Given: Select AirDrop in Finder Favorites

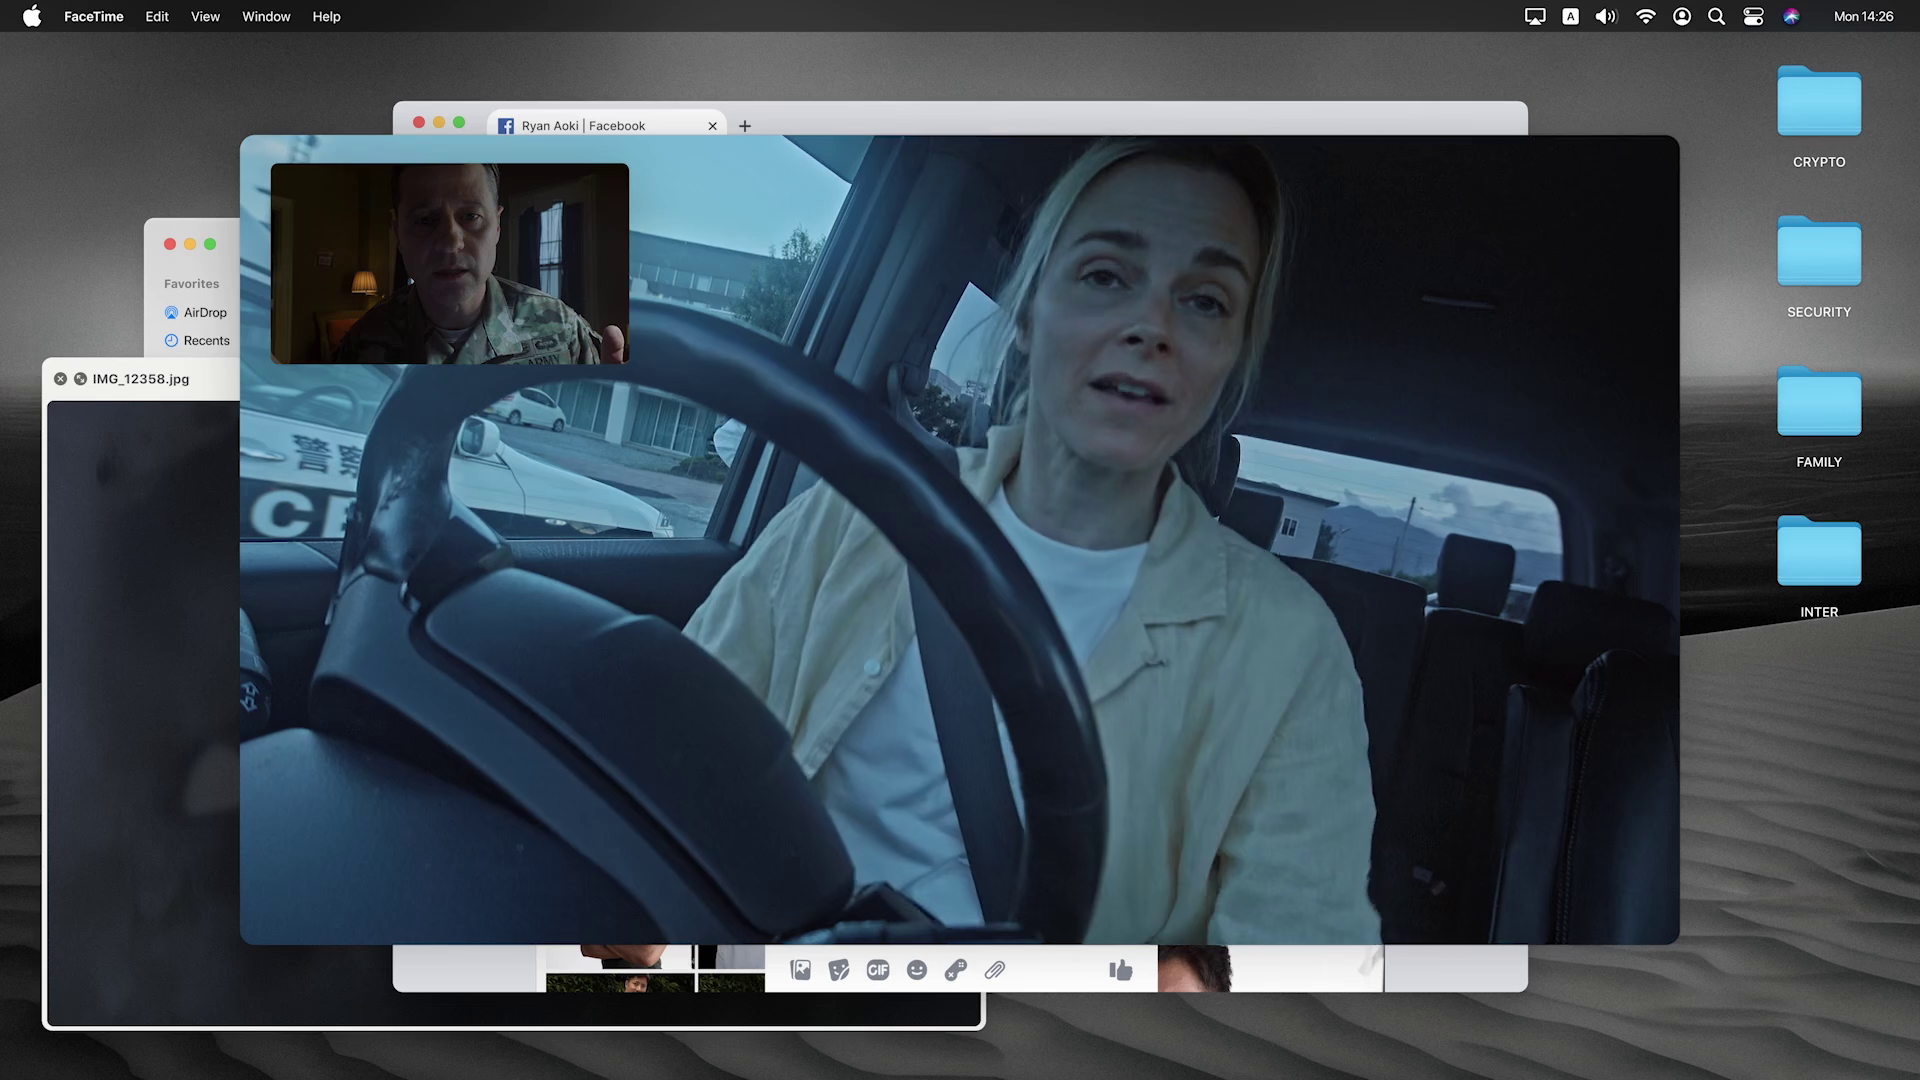Looking at the screenshot, I should pyautogui.click(x=204, y=312).
